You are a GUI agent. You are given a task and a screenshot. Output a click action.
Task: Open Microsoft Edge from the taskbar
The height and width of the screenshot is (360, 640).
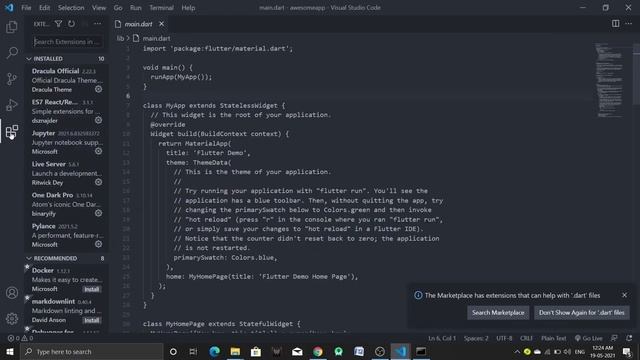(214, 351)
